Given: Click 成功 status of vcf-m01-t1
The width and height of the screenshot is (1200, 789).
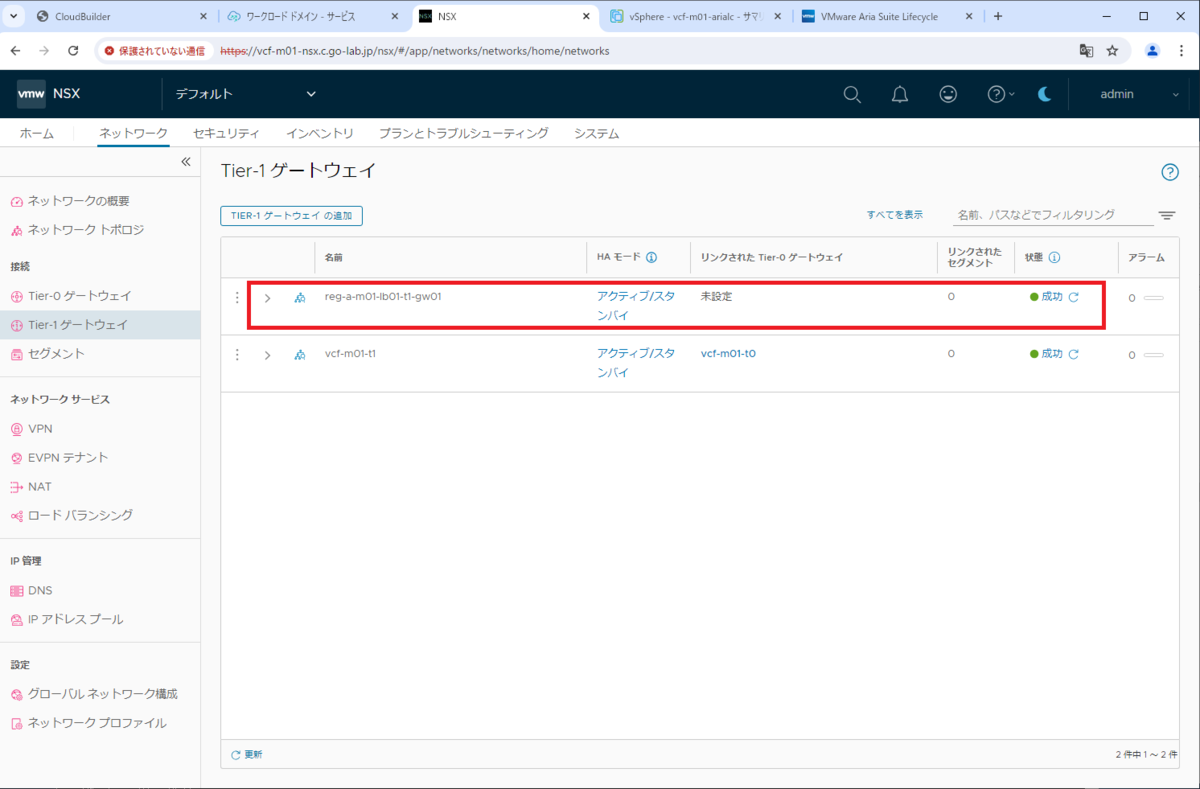Looking at the screenshot, I should (x=1052, y=354).
